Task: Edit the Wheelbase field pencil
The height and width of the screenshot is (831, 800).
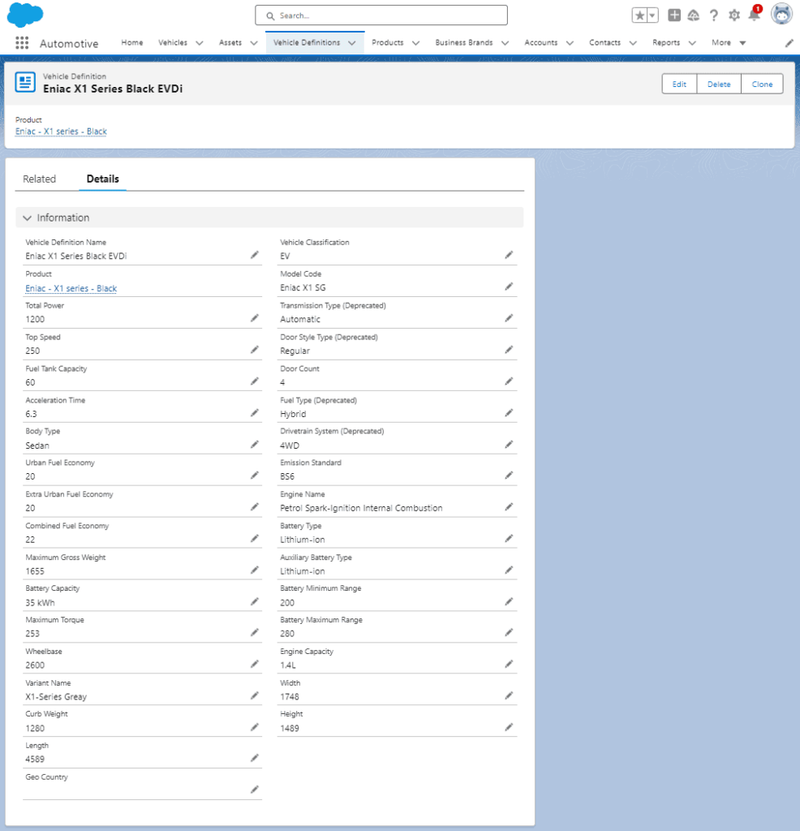Action: point(255,664)
